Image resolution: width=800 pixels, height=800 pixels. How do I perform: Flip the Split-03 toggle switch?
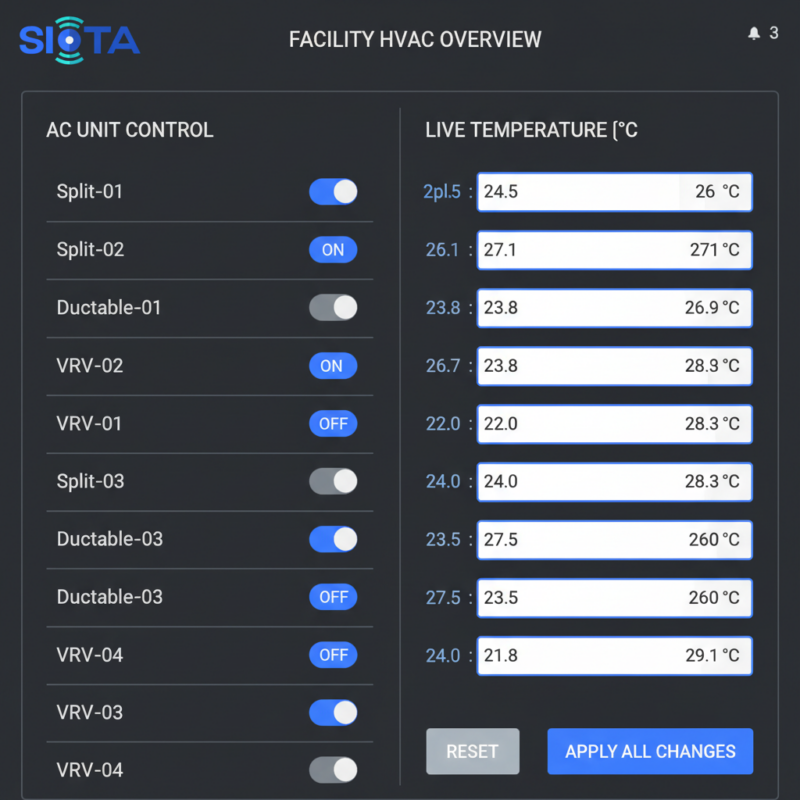333,481
